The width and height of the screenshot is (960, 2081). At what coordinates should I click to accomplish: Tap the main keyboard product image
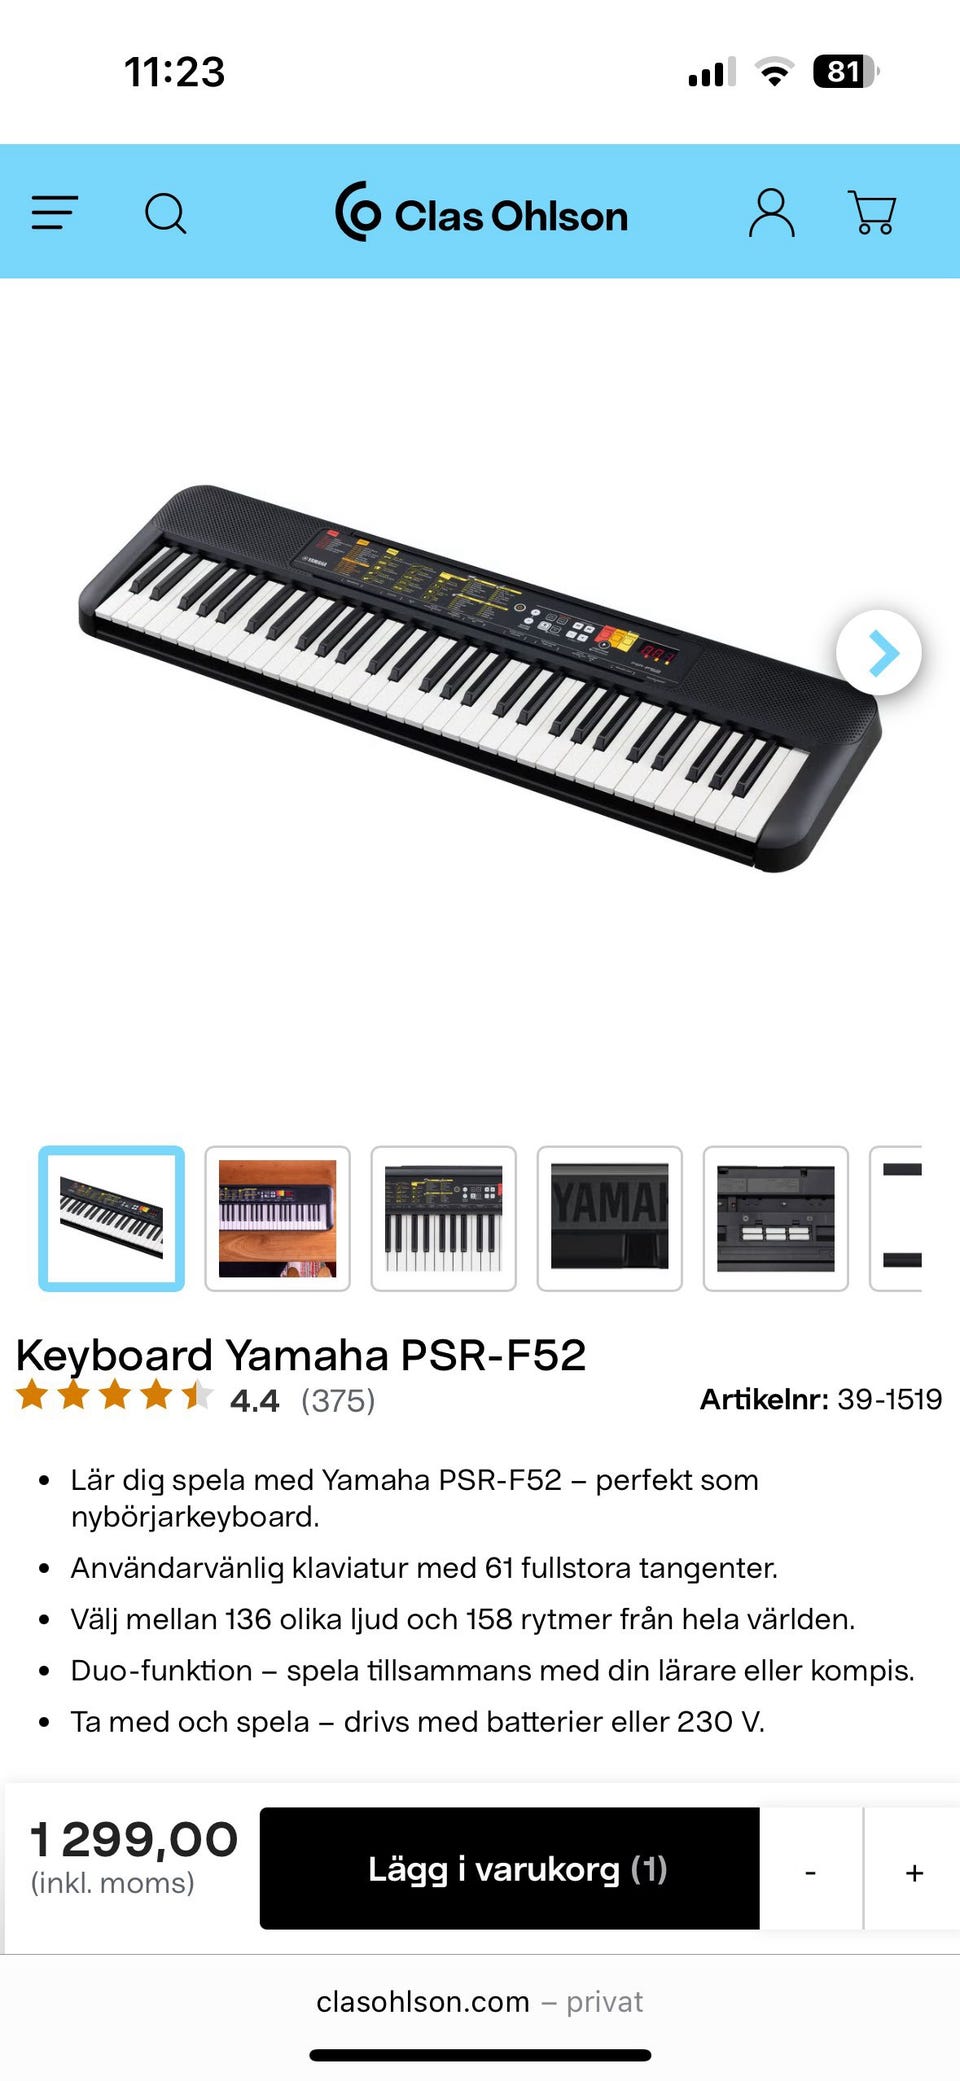click(480, 678)
